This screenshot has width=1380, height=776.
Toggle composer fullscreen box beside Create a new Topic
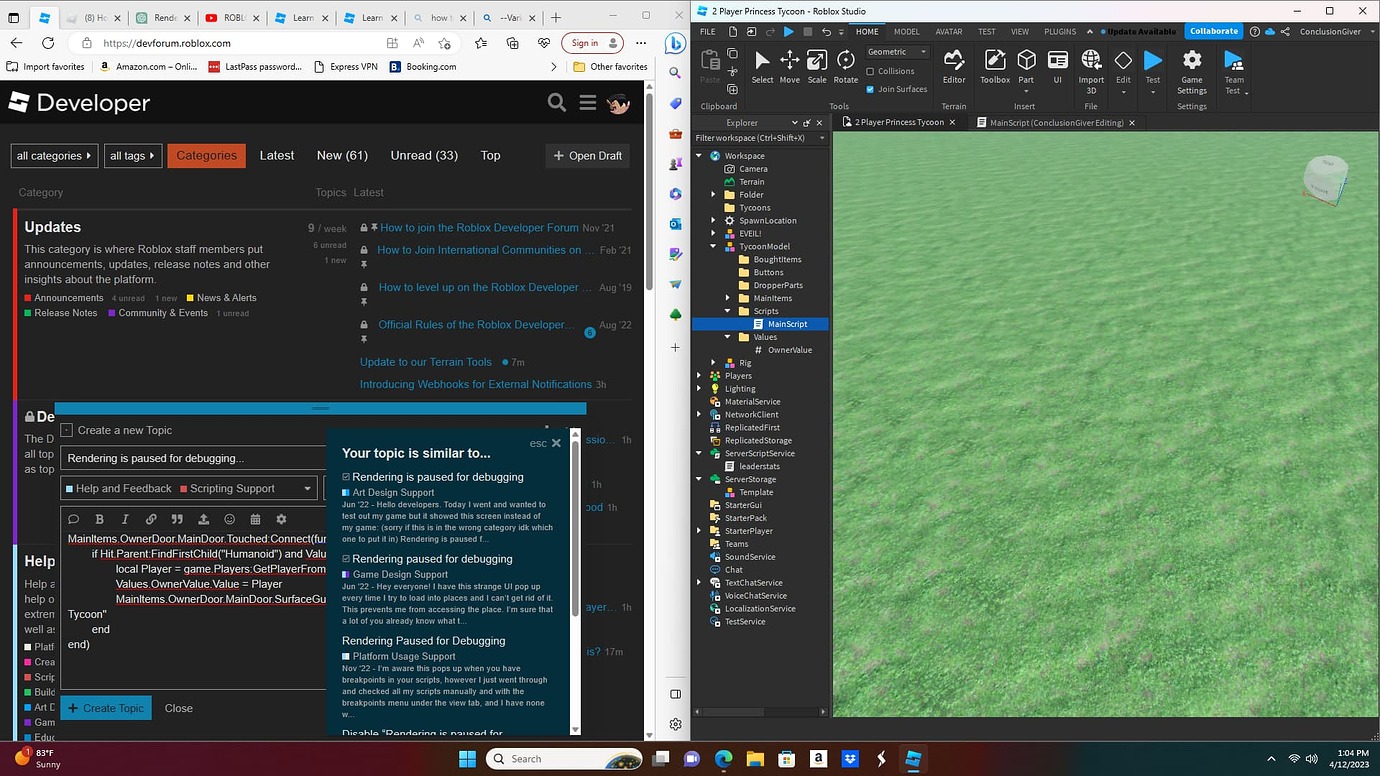[66, 430]
